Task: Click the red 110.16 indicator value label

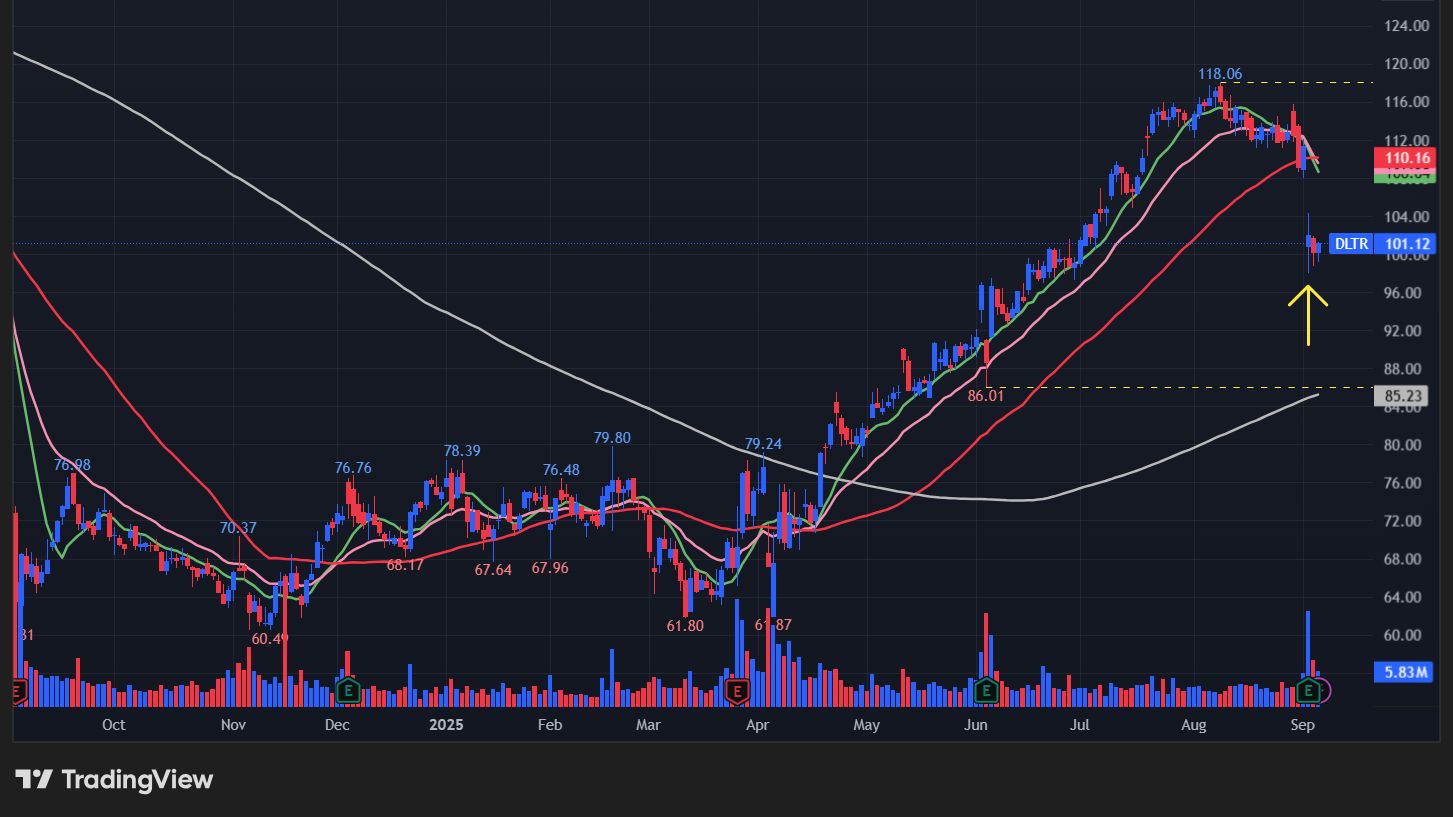Action: pyautogui.click(x=1404, y=158)
